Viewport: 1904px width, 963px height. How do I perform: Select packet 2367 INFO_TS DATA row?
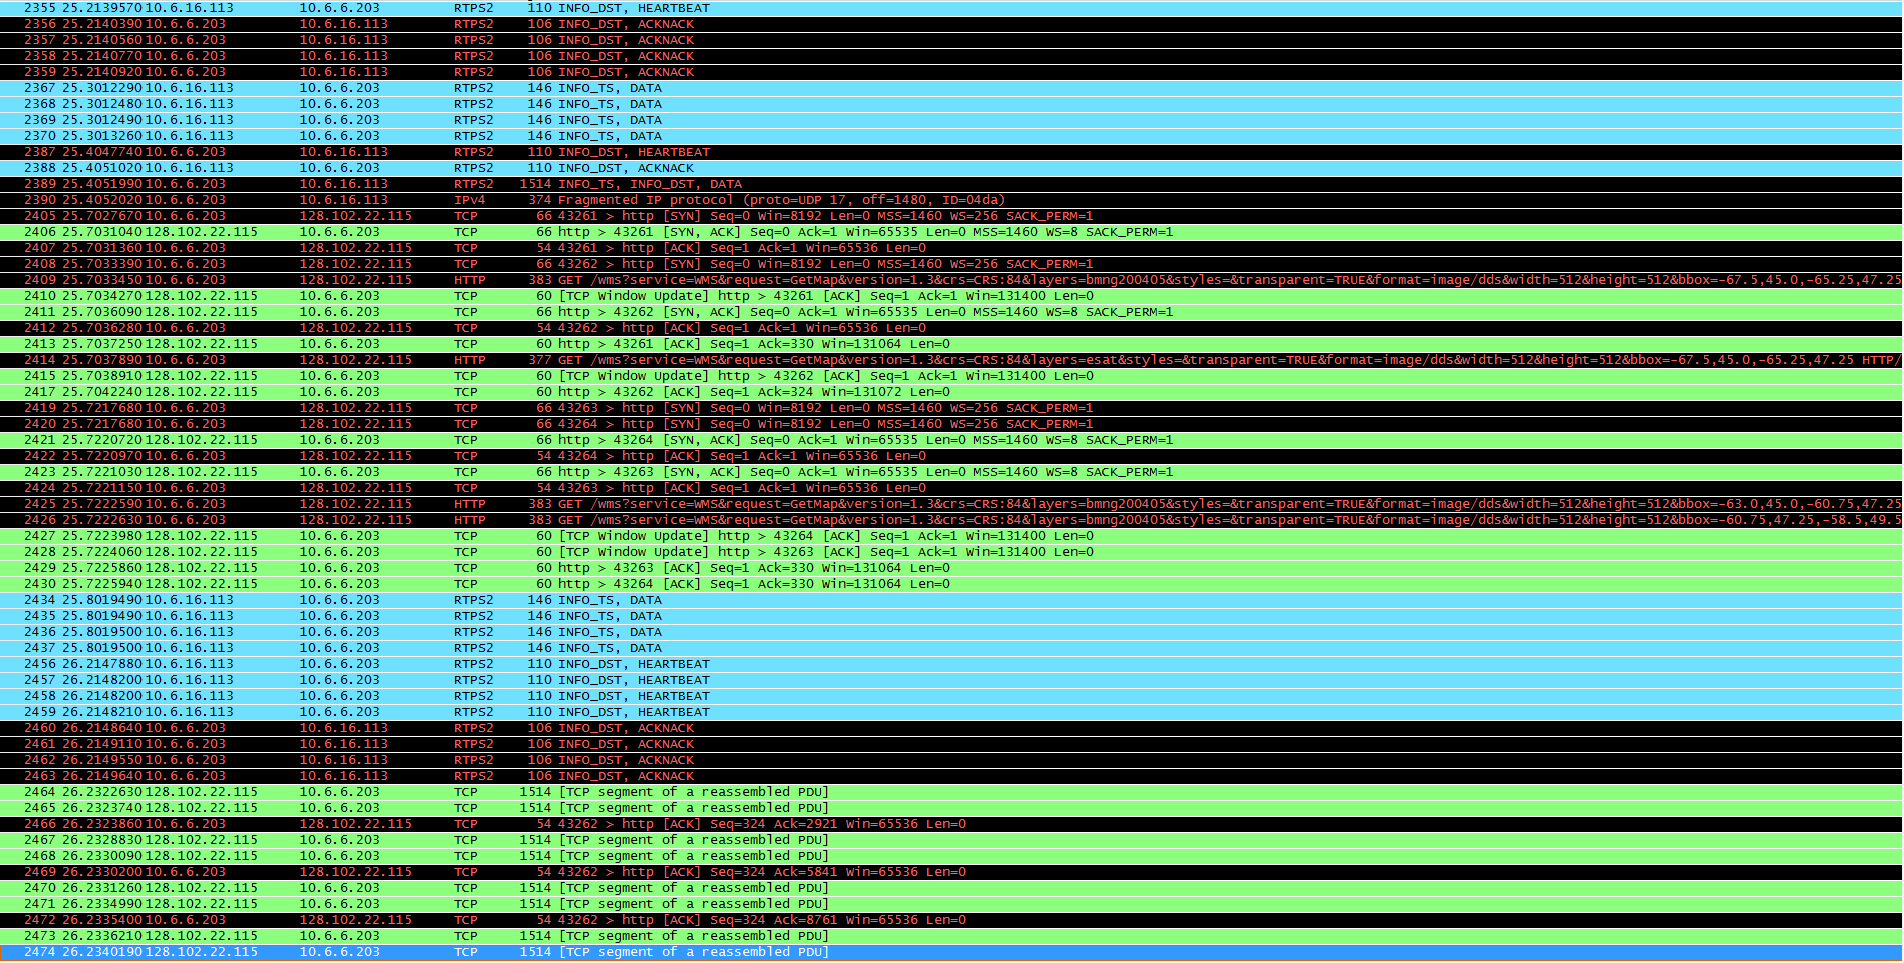(x=952, y=88)
